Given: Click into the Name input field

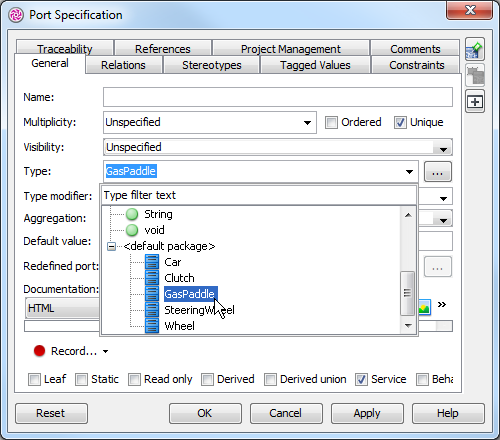Looking at the screenshot, I should pyautogui.click(x=278, y=97).
